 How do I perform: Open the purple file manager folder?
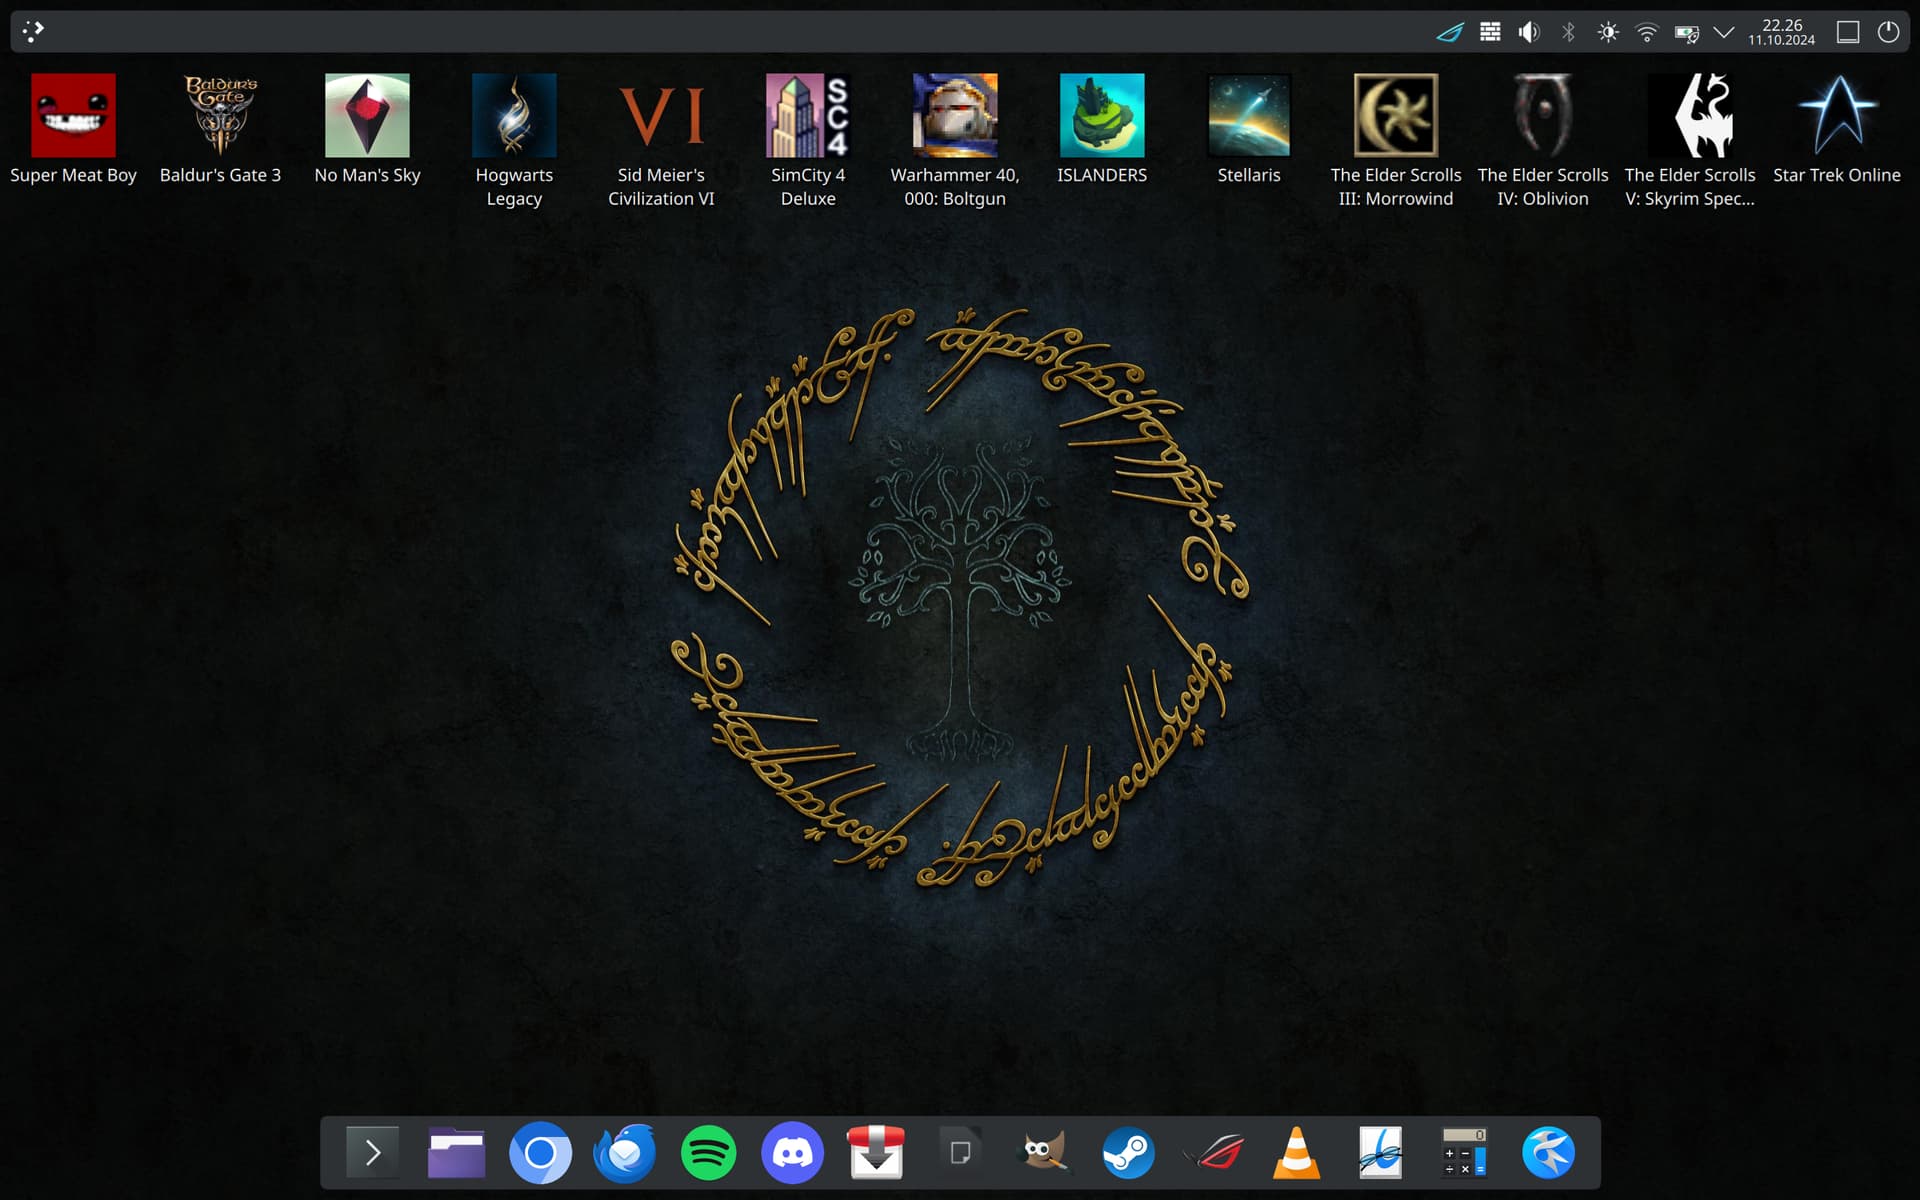(456, 1153)
